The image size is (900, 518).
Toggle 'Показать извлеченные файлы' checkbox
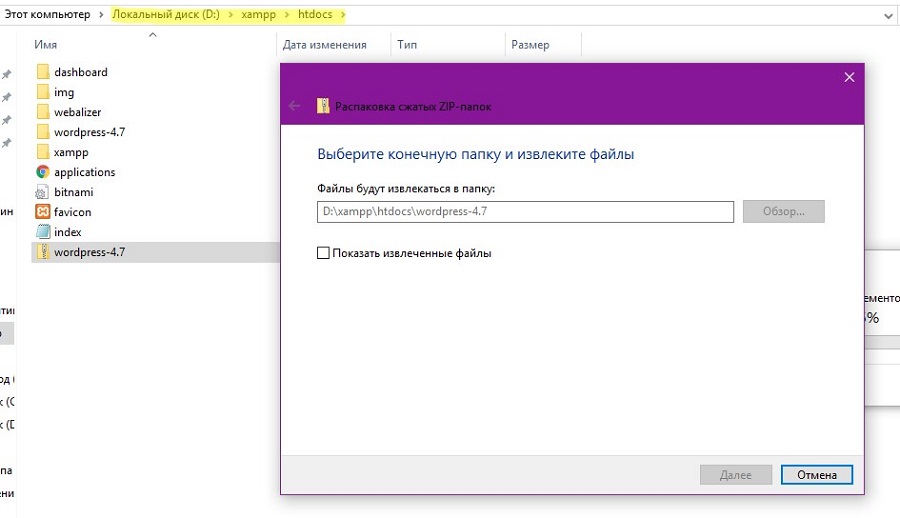point(323,253)
